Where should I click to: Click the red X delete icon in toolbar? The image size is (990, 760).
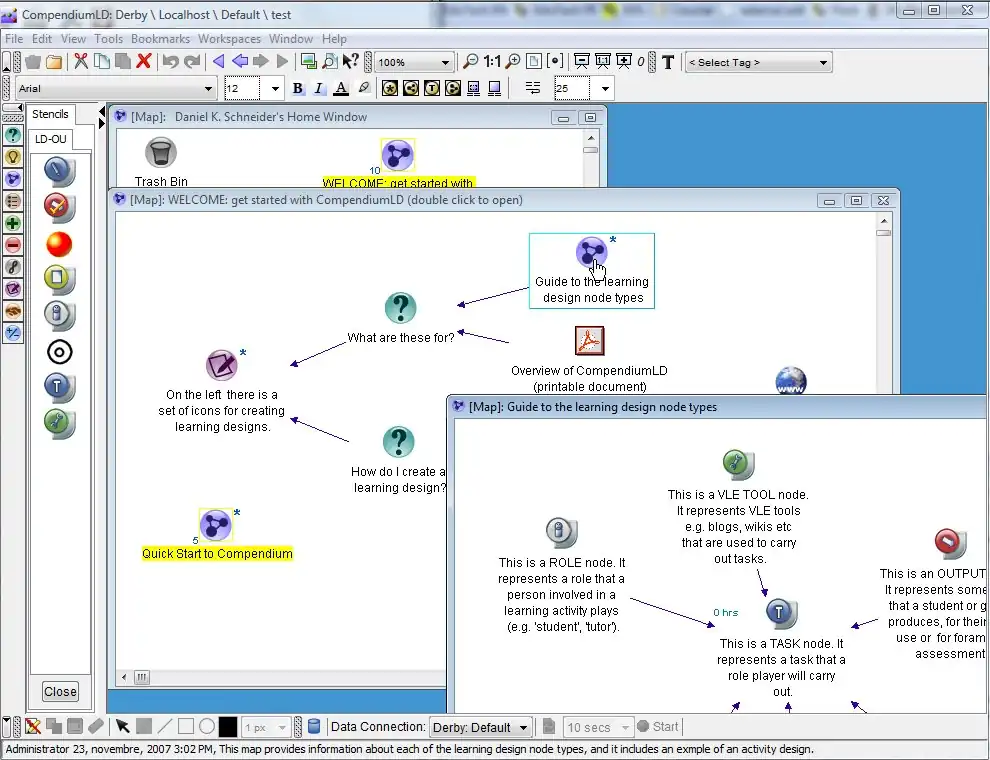click(143, 62)
